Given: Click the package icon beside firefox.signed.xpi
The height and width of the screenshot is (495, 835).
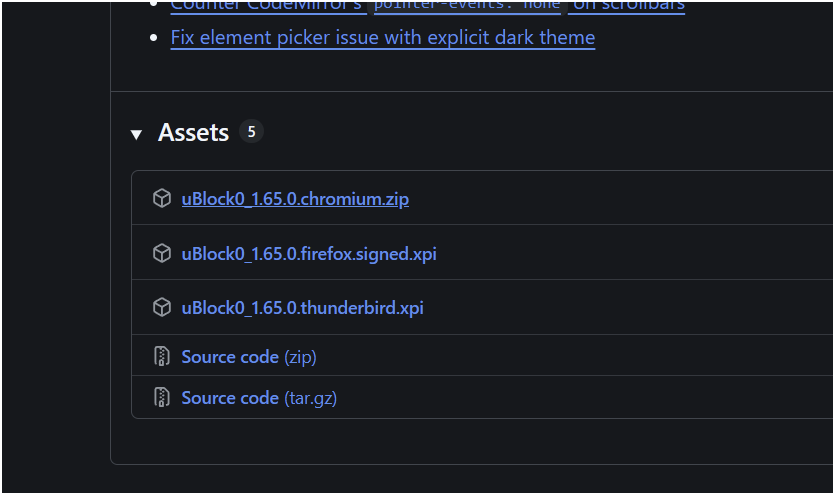Looking at the screenshot, I should (x=162, y=253).
